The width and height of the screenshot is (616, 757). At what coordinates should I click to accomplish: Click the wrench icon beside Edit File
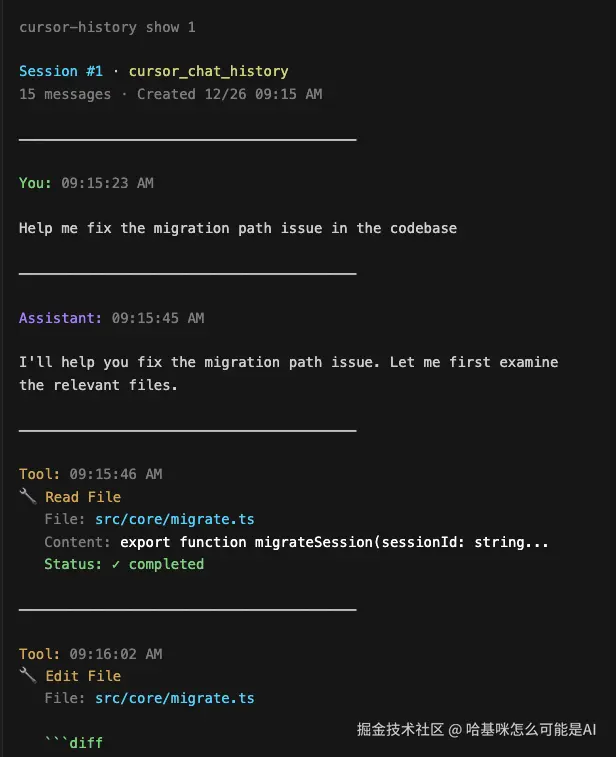(x=27, y=676)
